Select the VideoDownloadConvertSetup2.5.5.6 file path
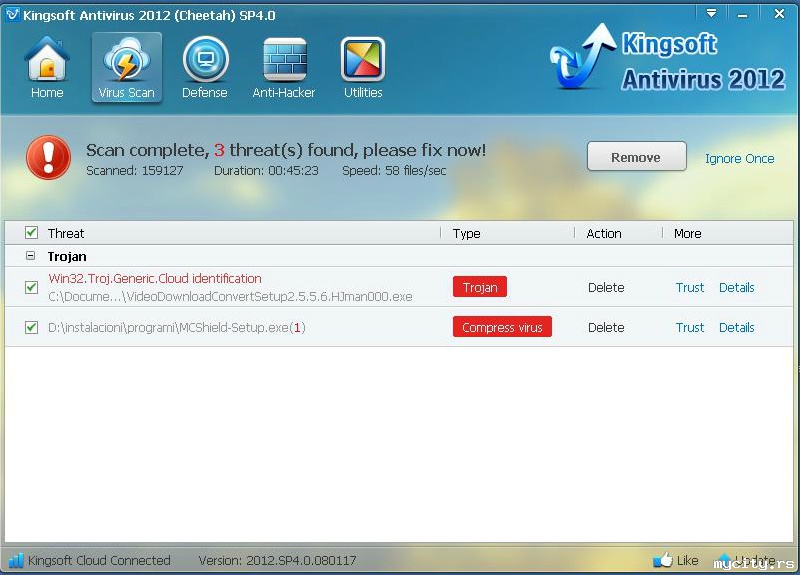Image resolution: width=800 pixels, height=575 pixels. click(230, 296)
